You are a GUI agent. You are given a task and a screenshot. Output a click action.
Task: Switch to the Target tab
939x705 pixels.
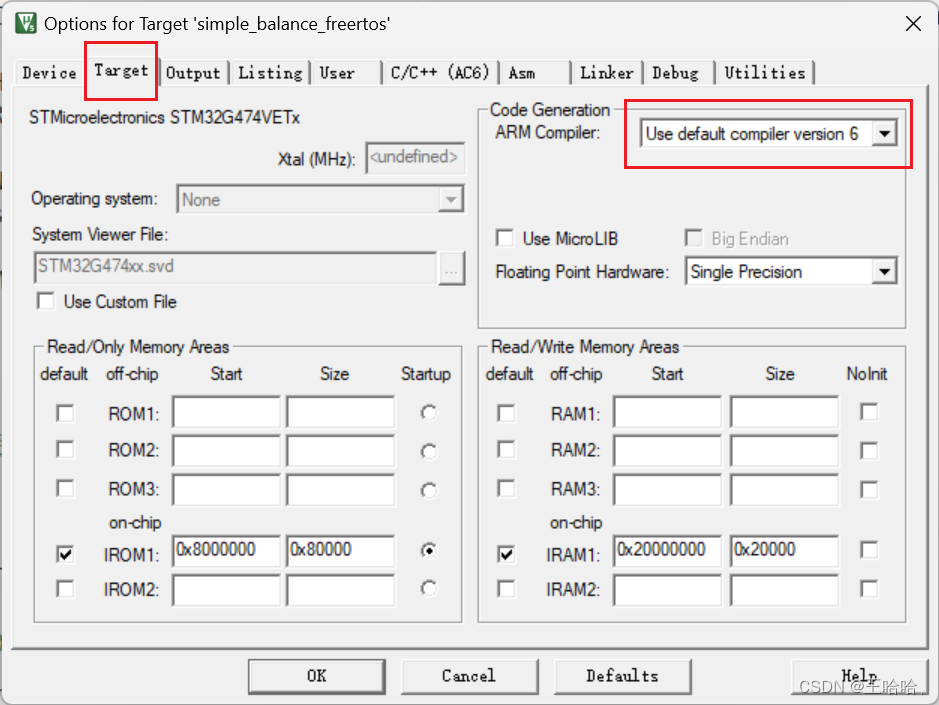point(121,71)
